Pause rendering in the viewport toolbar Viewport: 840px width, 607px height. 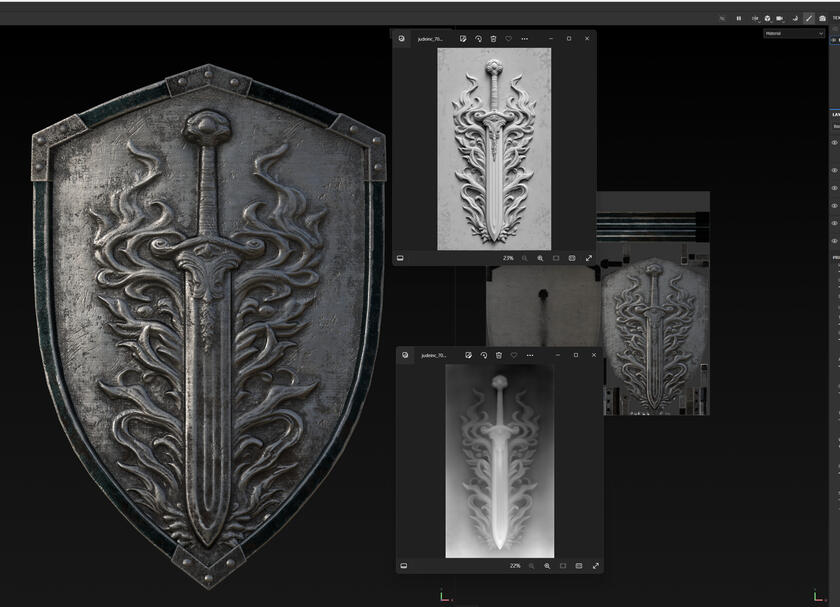(739, 18)
